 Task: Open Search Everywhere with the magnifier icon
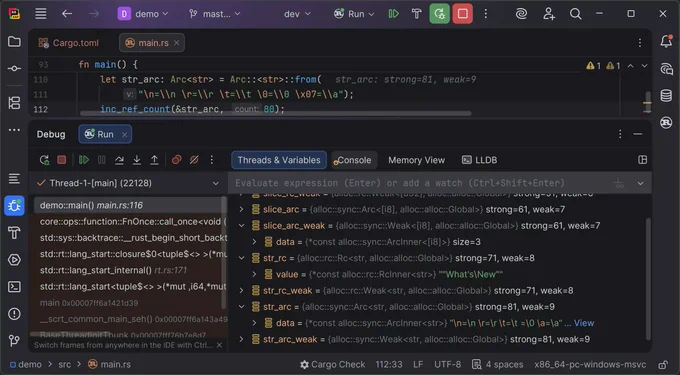[575, 14]
